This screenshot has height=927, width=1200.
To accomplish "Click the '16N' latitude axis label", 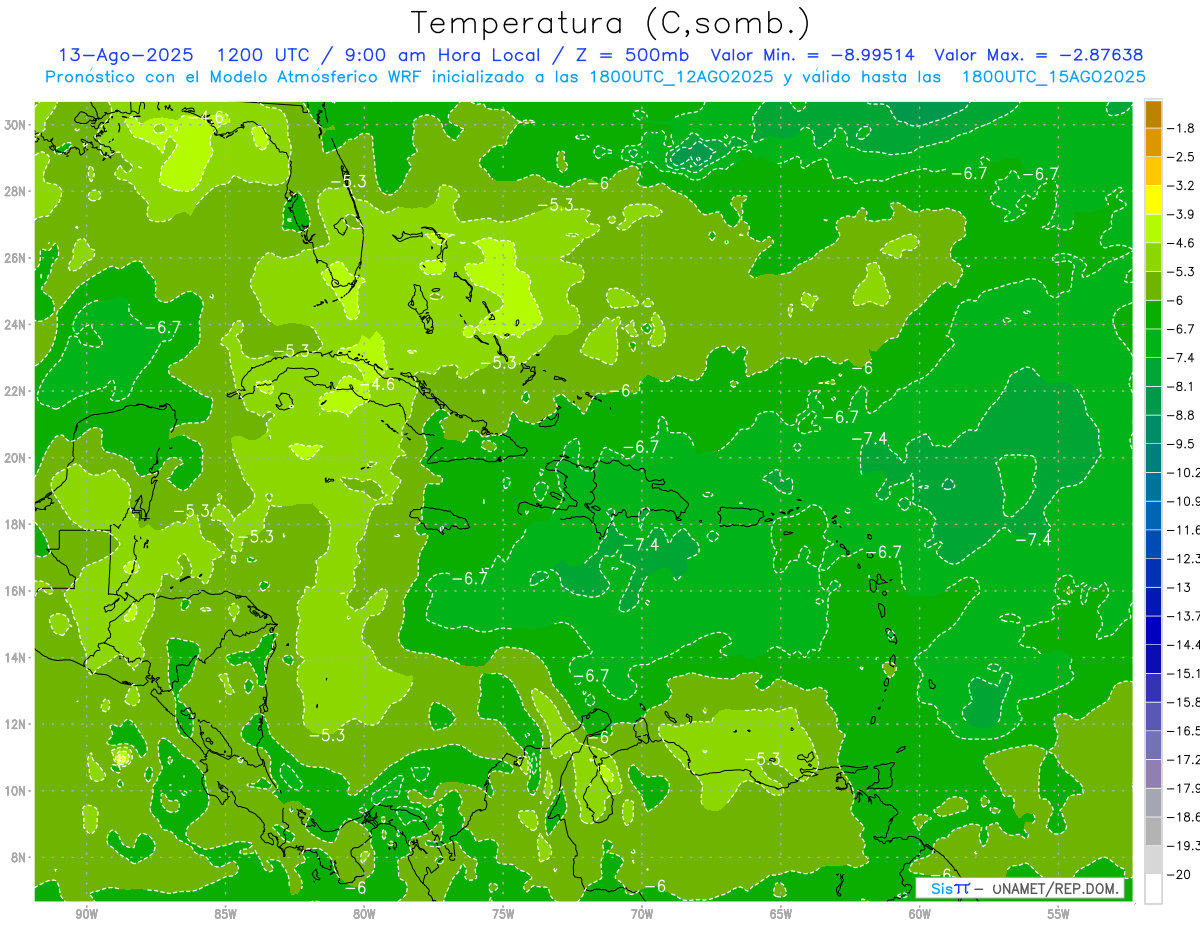I will click(16, 591).
